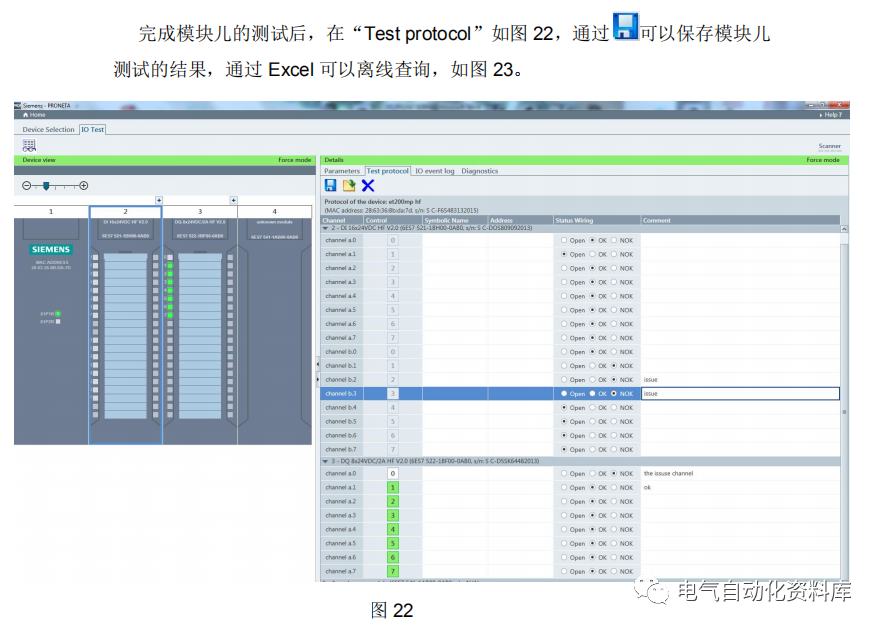Click the device view zoom slider handle
880x630 pixels.
46,186
